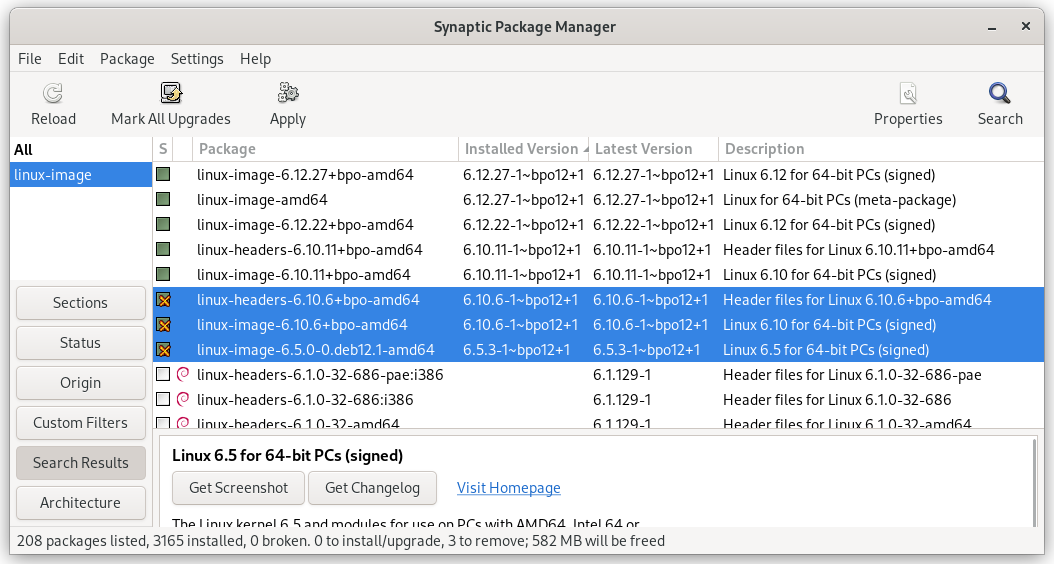Open the Search magnifier tool

point(1000,95)
